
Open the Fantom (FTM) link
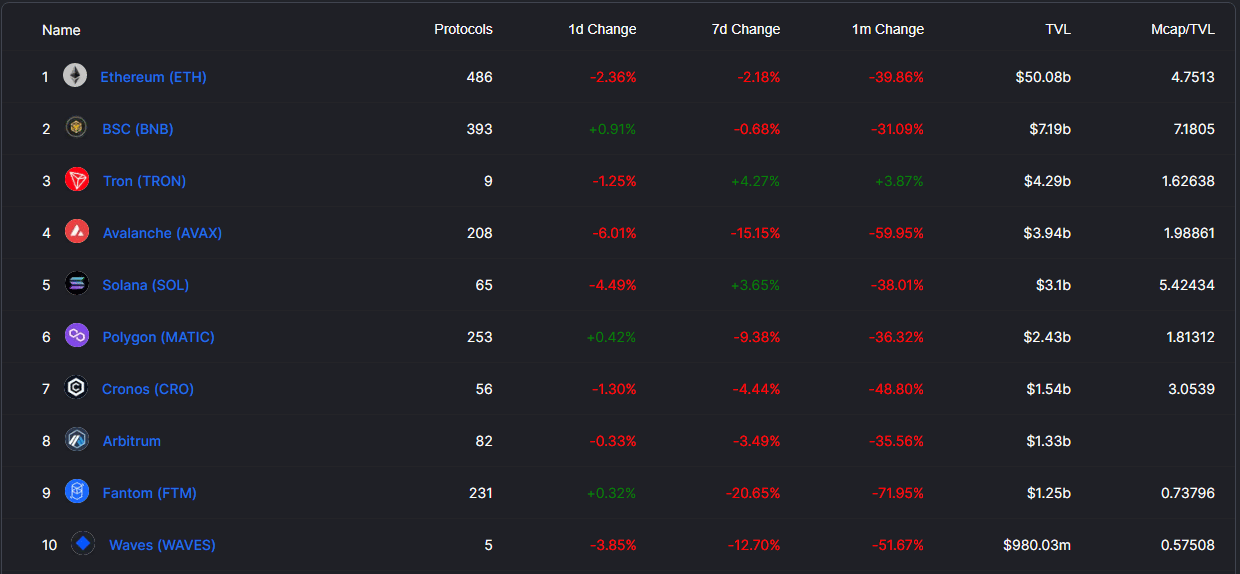[149, 493]
